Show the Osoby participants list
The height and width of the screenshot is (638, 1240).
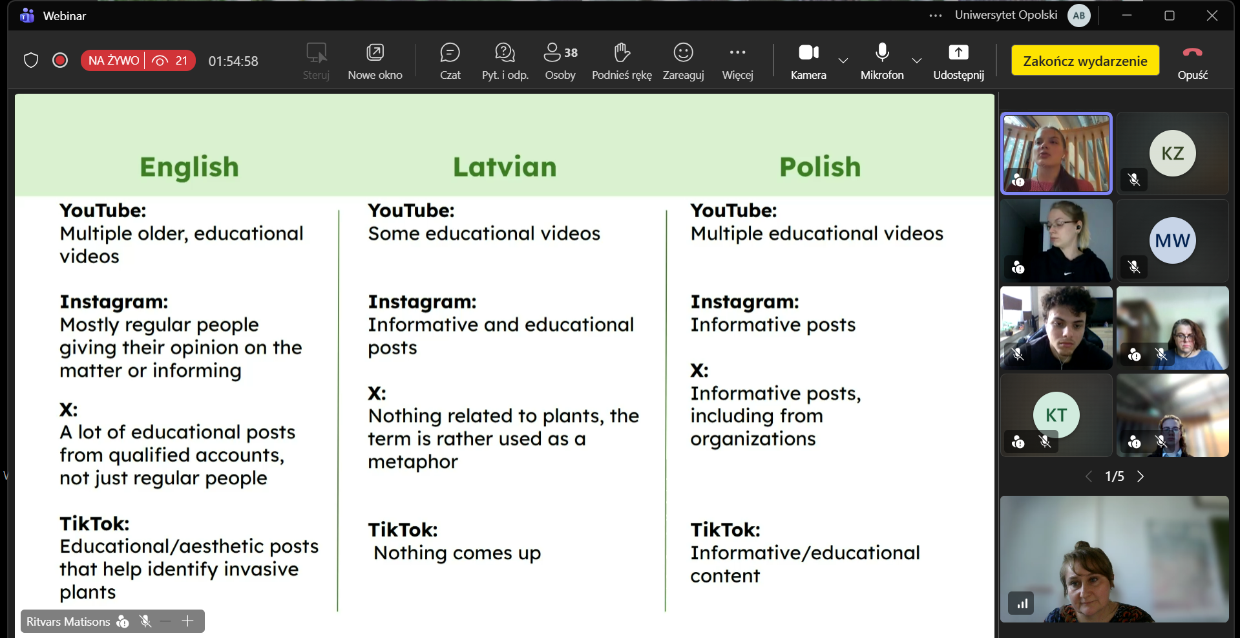tap(560, 61)
